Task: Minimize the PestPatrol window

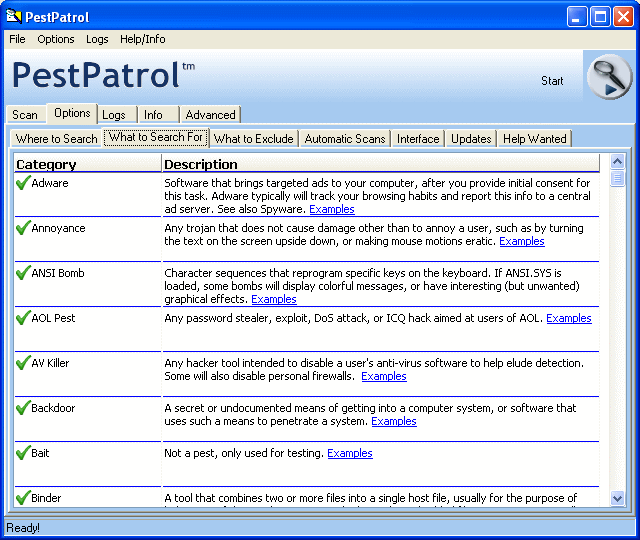Action: (577, 17)
